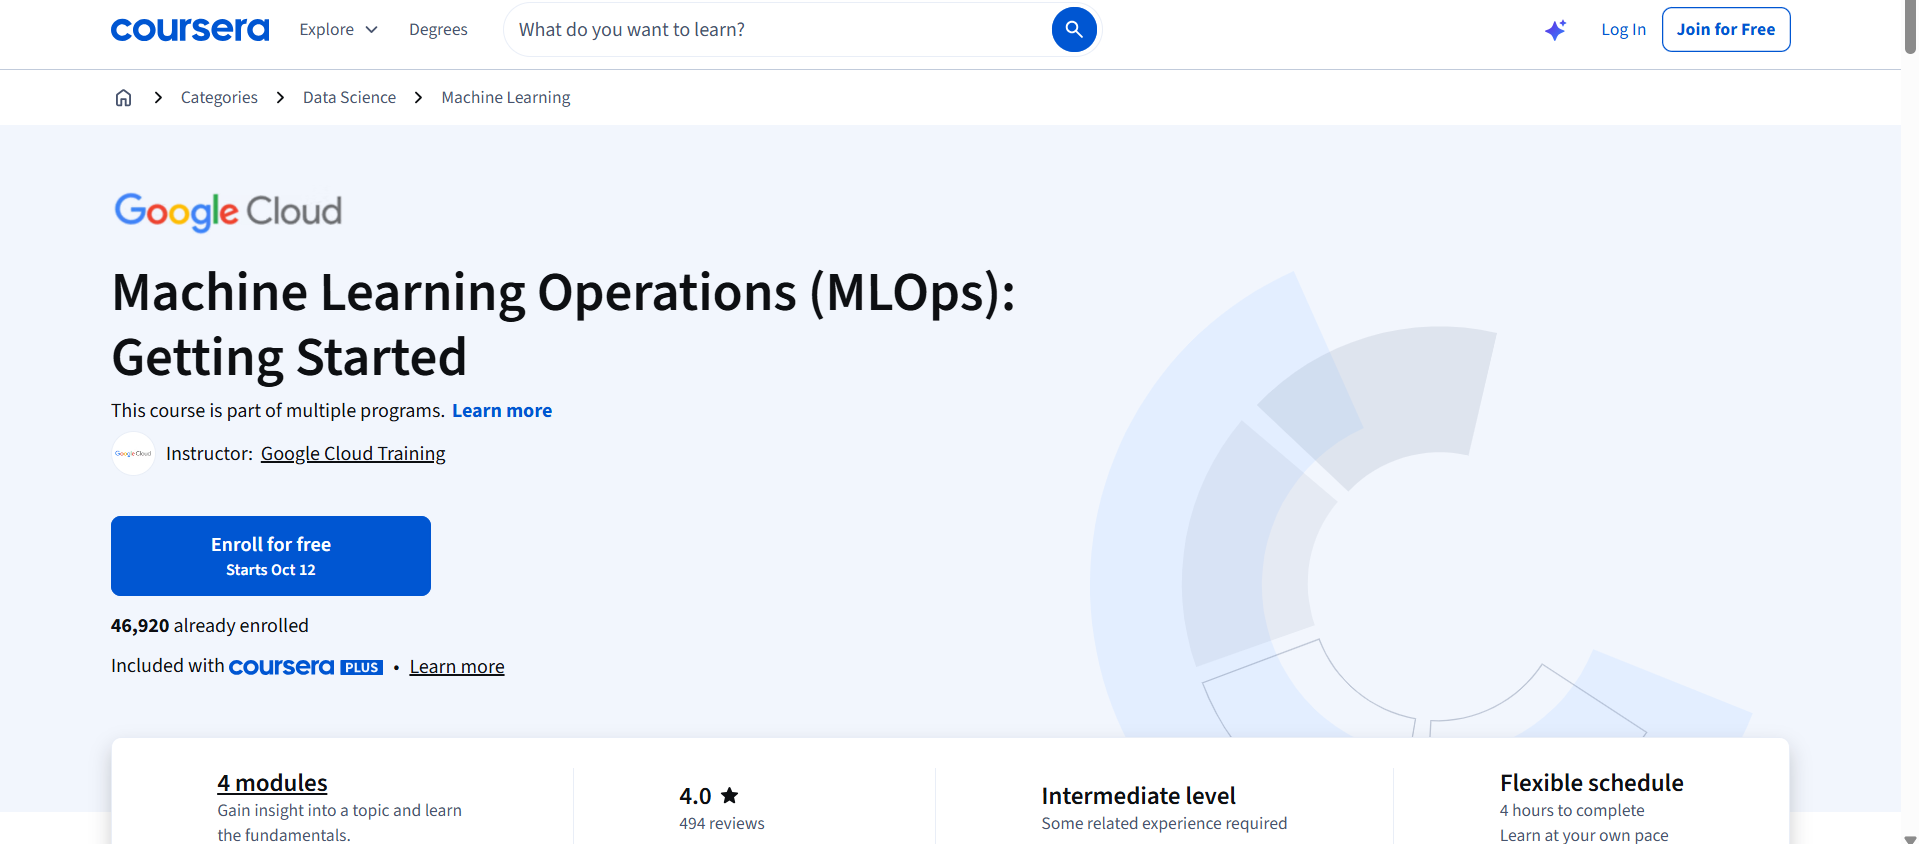Click the course title heading
Screen dimensions: 1919x844
tap(563, 324)
